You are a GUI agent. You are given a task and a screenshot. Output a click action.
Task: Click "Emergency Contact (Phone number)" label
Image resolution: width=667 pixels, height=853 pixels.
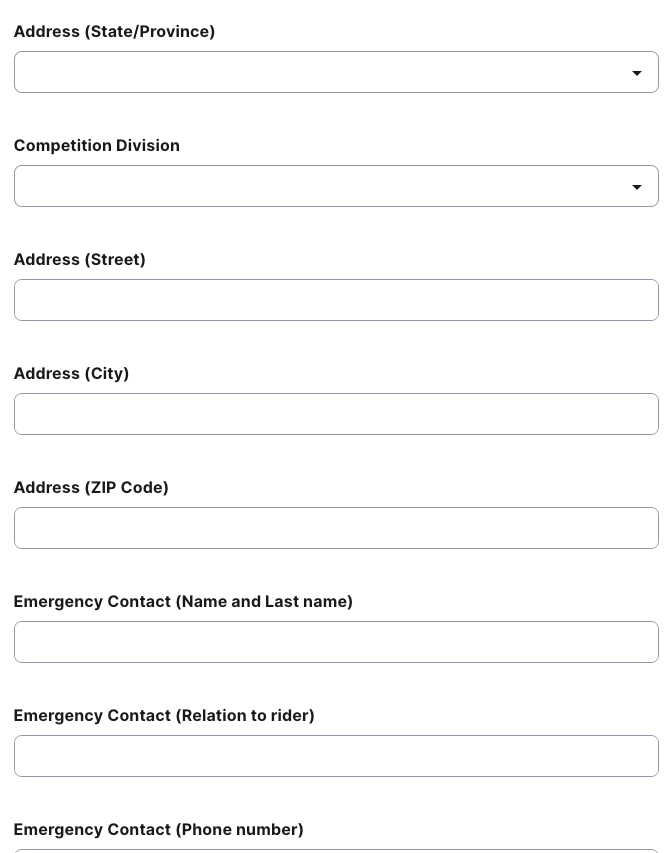158,829
